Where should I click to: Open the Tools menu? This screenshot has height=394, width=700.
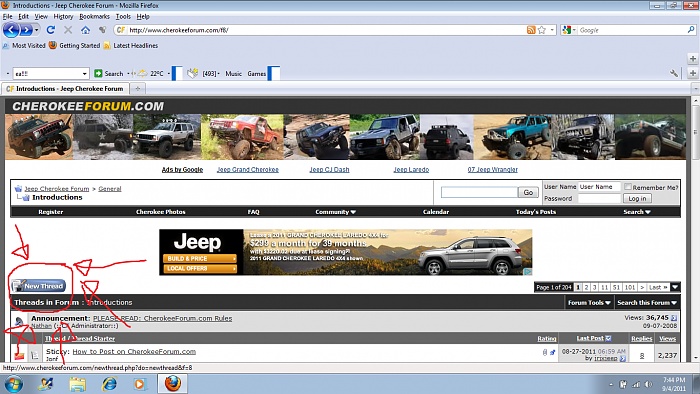123,17
